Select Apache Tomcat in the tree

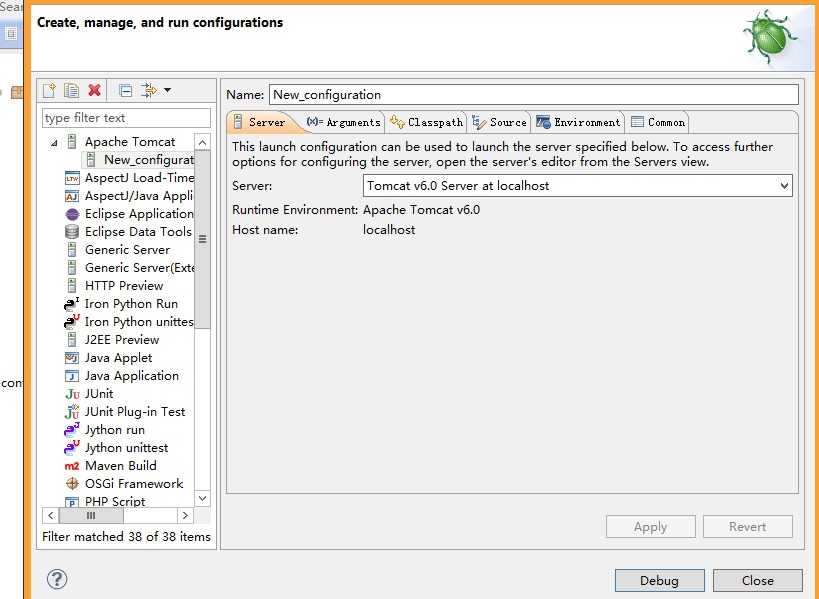[130, 142]
